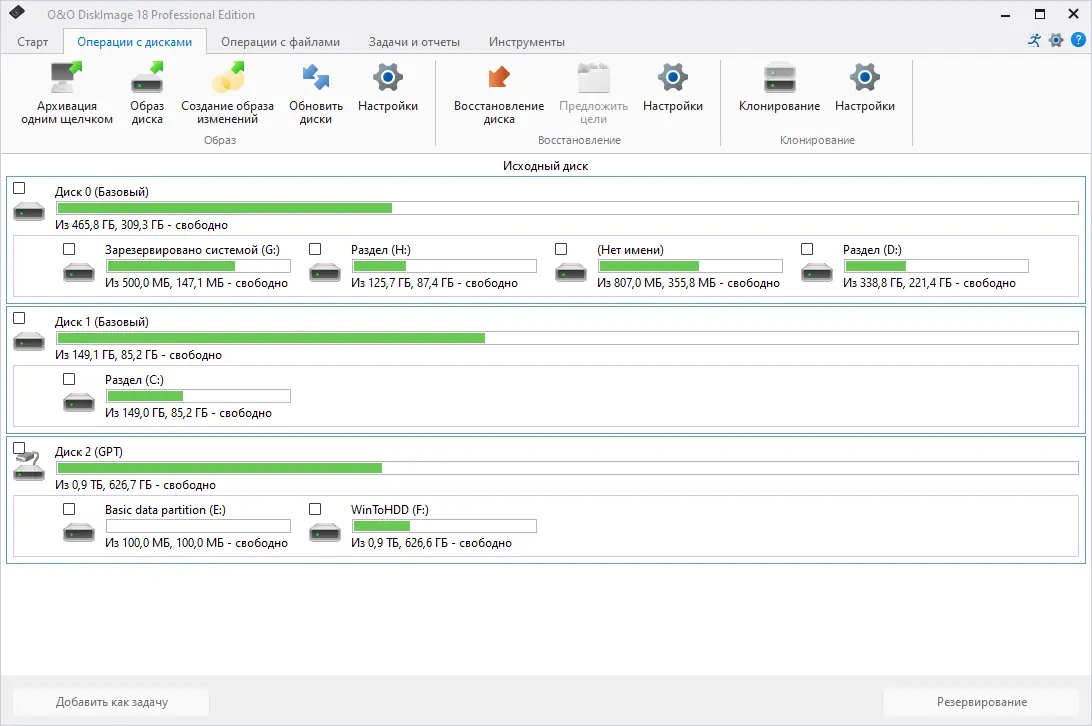Select the Зарезервировано системой (G:) checkbox
1092x726 pixels.
pos(69,249)
